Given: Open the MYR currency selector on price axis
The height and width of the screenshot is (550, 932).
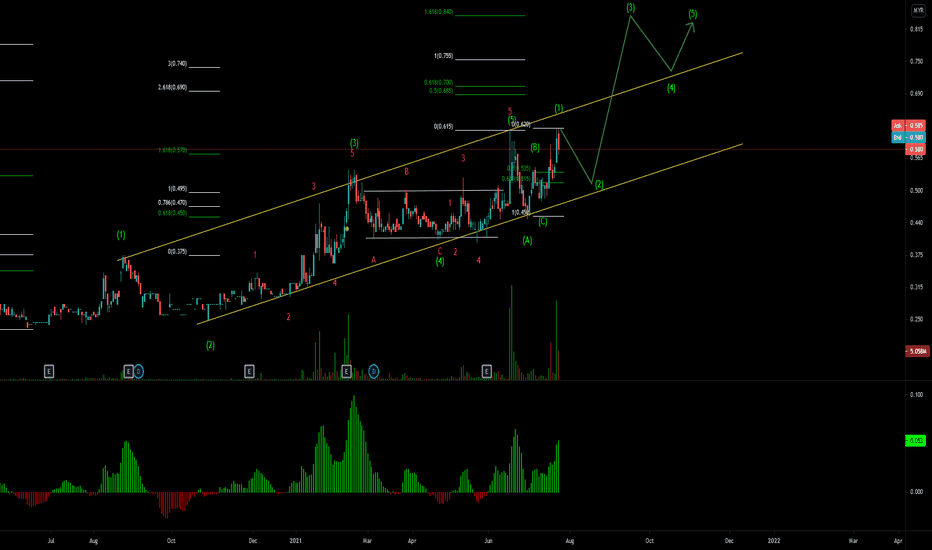Looking at the screenshot, I should coord(918,11).
